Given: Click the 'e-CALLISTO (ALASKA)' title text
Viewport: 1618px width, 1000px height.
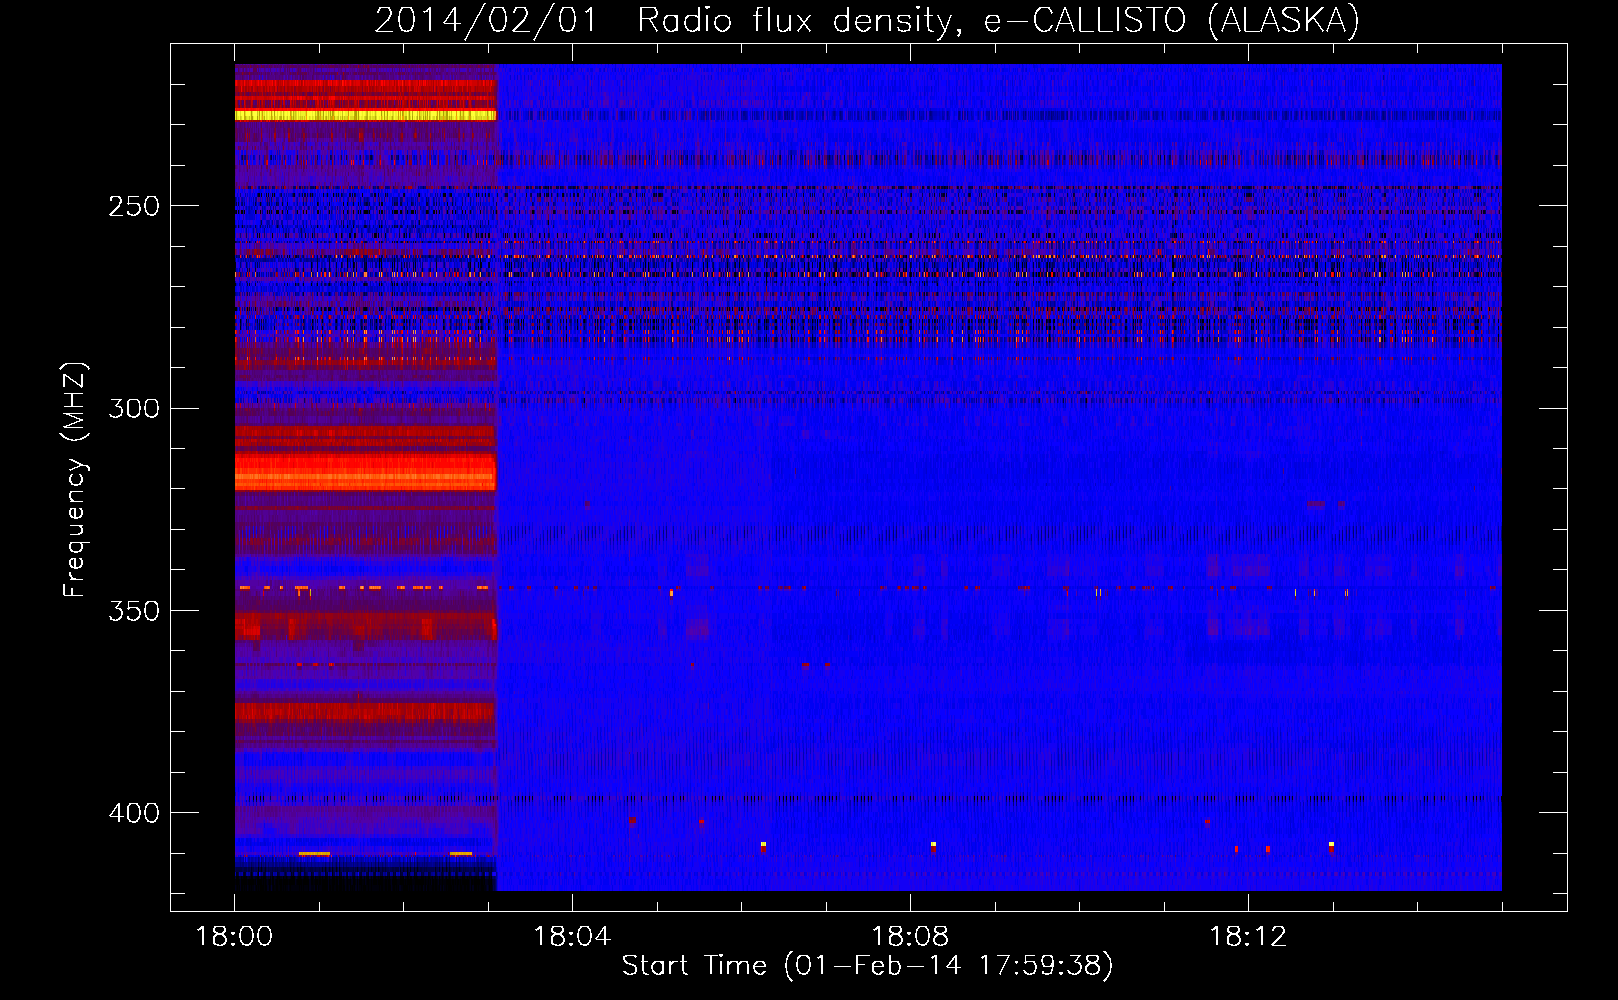Looking at the screenshot, I should (x=1172, y=21).
